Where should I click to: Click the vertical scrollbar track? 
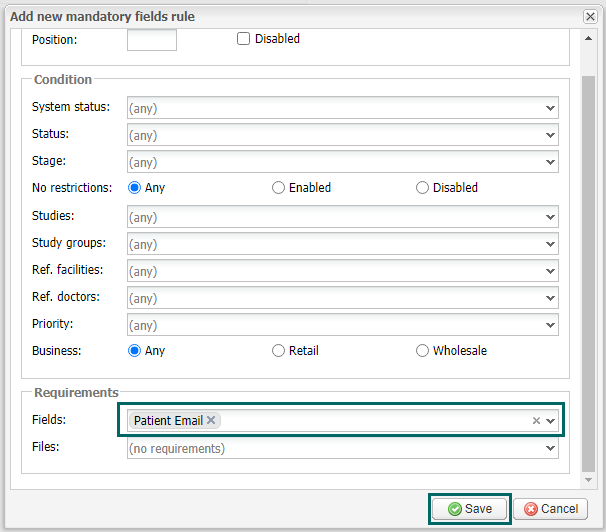tap(588, 272)
